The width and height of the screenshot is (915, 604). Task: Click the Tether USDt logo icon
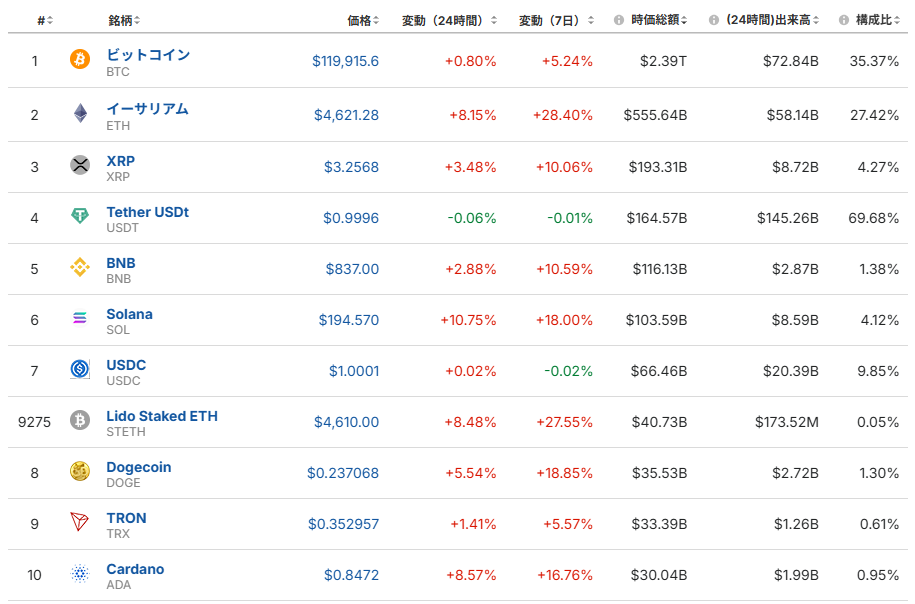click(x=80, y=216)
